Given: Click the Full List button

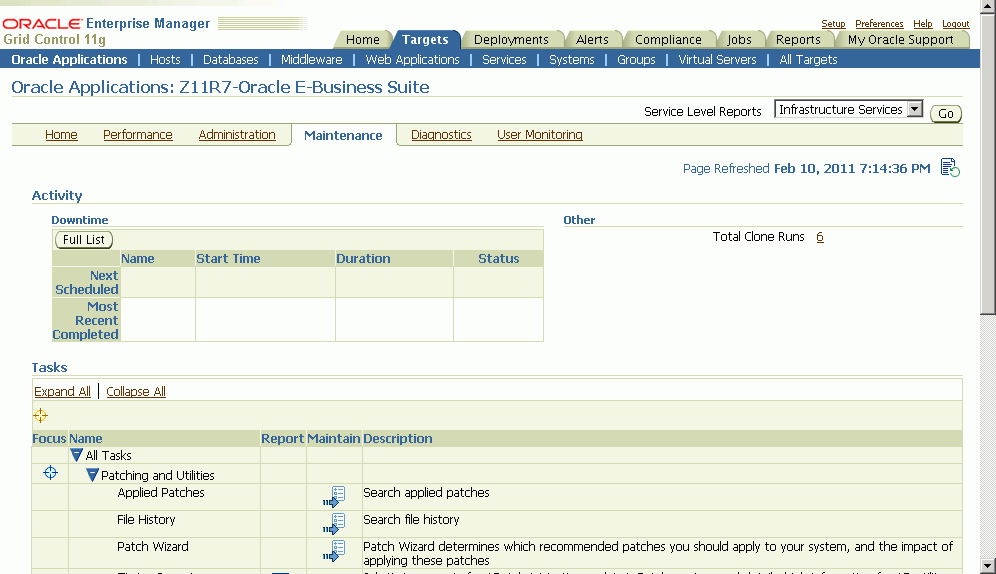Looking at the screenshot, I should pyautogui.click(x=84, y=239).
